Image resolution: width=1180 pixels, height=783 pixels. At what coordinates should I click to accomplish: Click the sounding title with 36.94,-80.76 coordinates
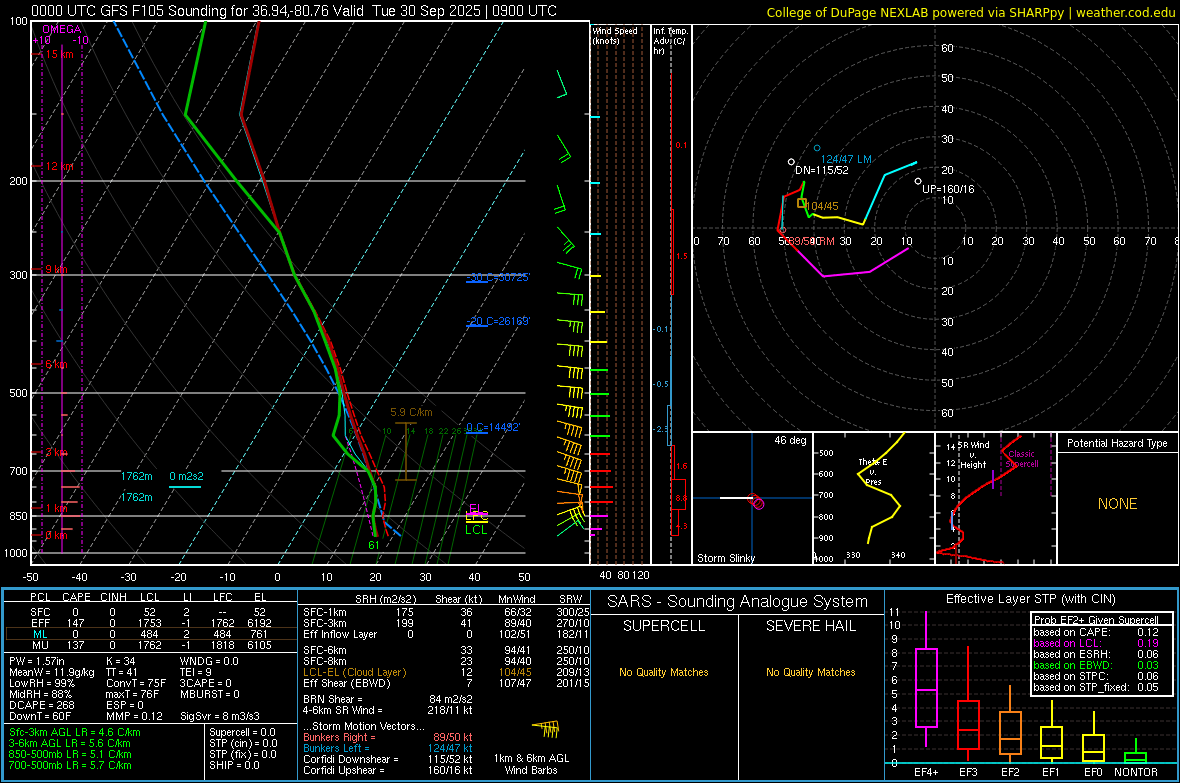[293, 11]
